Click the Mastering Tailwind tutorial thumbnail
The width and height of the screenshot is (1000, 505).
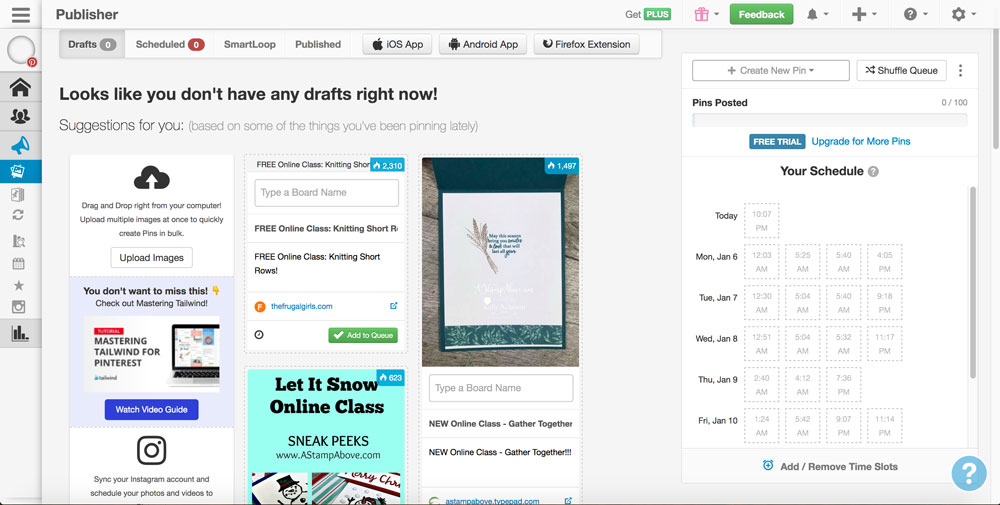pos(152,353)
